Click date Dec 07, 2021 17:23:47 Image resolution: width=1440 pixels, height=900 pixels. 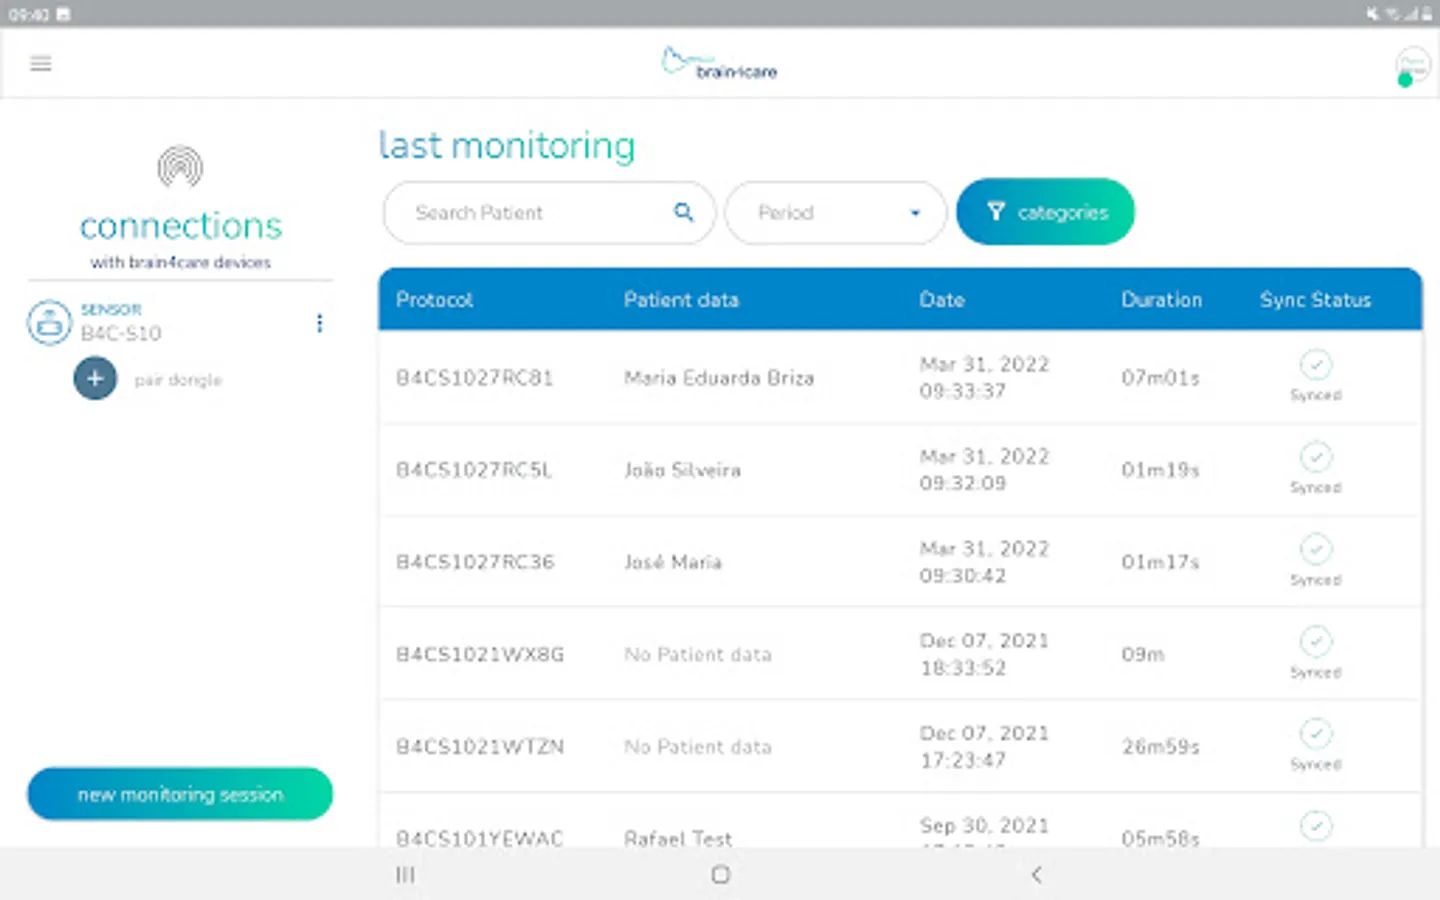click(984, 747)
